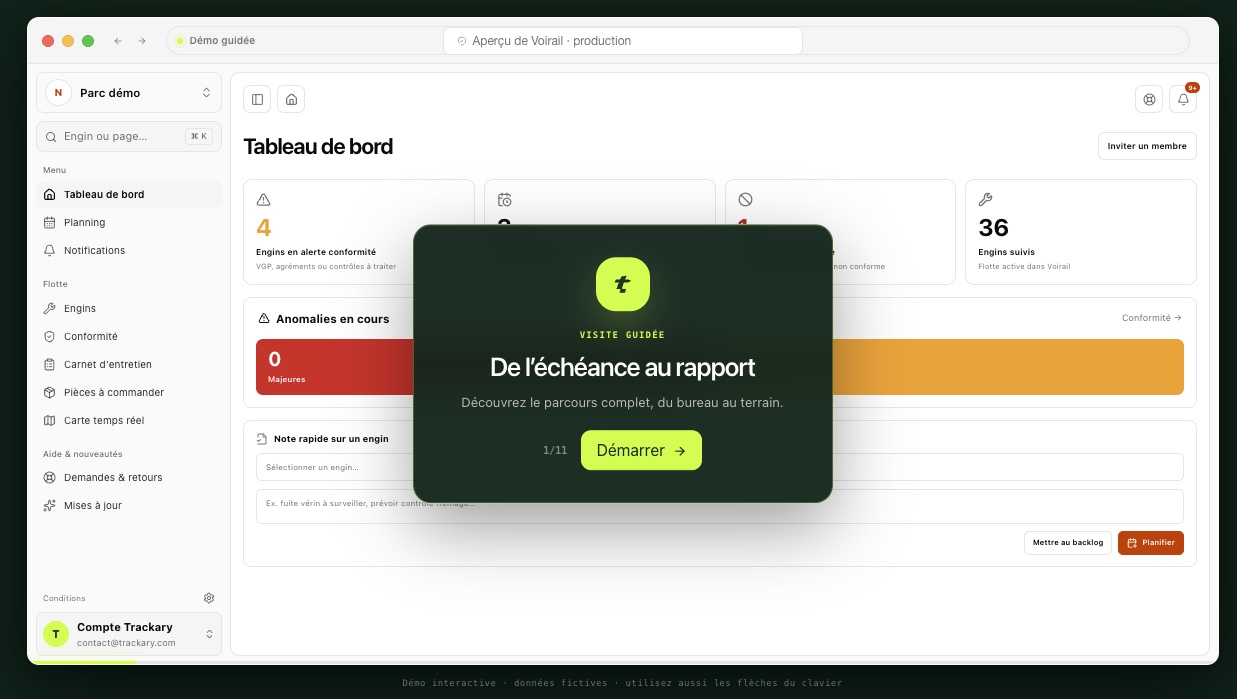Open the settings gear next to Conditions
The width and height of the screenshot is (1237, 699).
click(x=209, y=598)
